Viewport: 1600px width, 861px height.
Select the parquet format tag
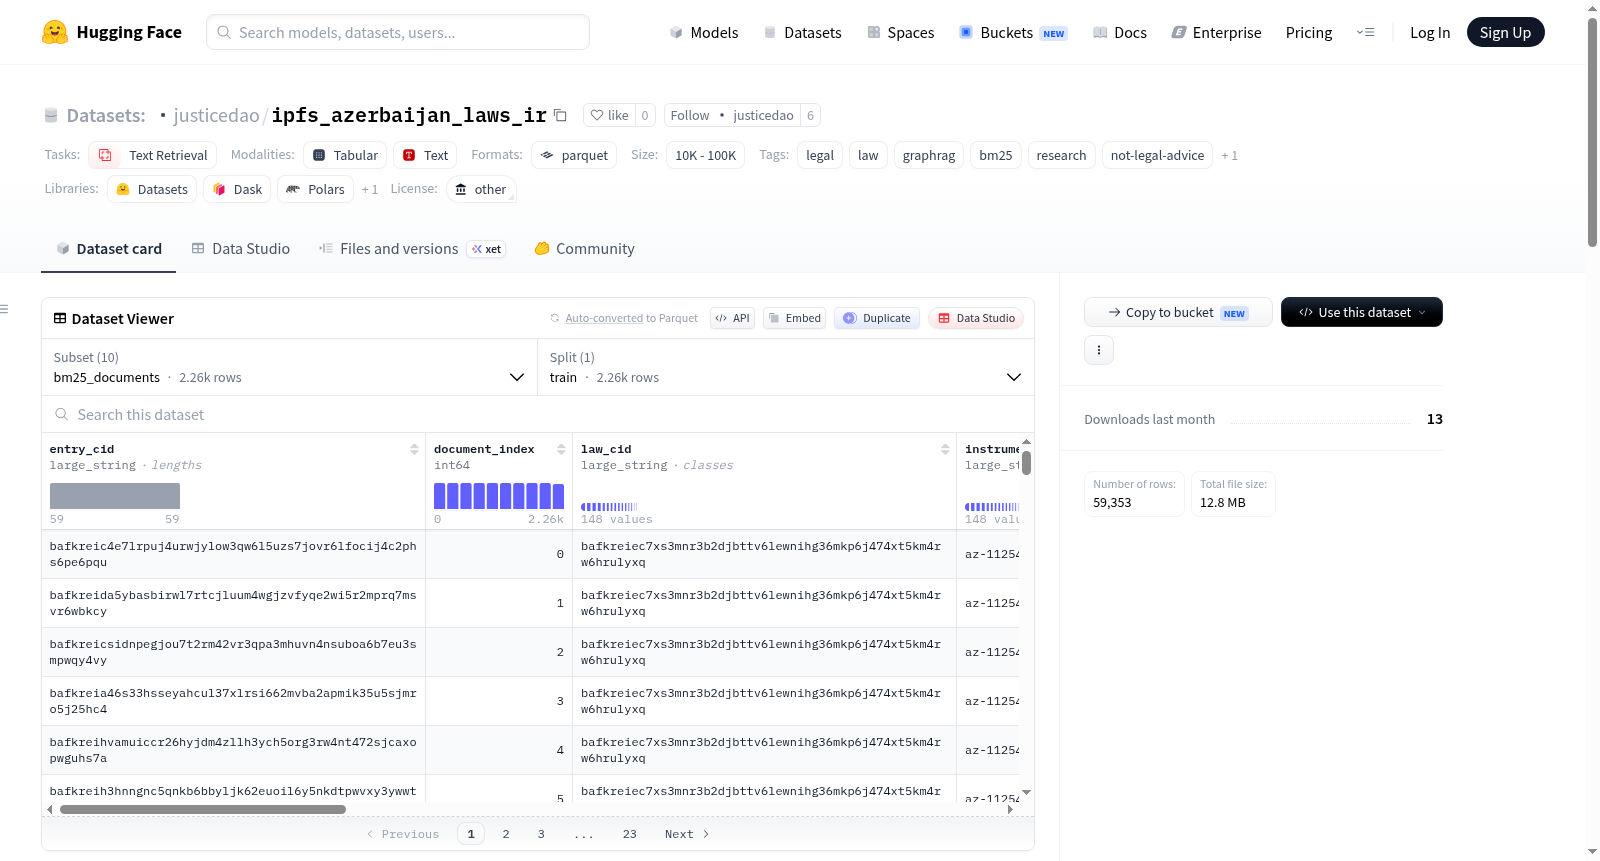tap(574, 155)
